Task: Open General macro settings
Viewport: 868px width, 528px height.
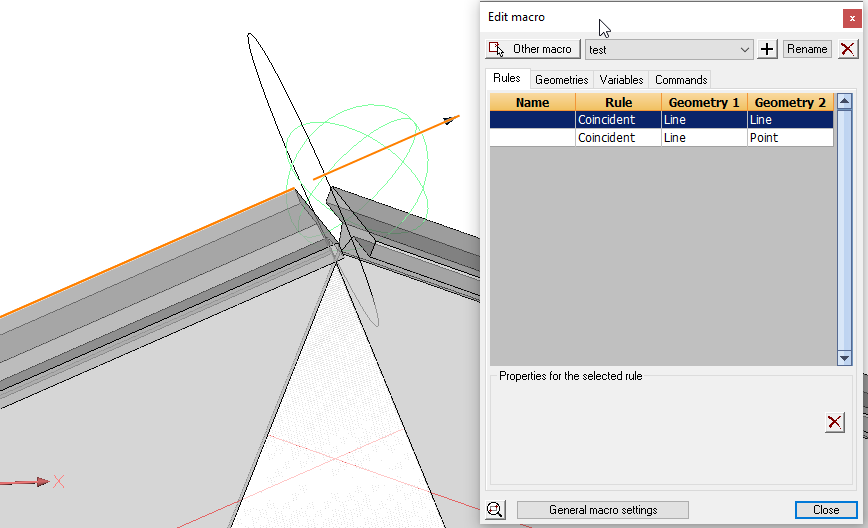Action: (x=602, y=510)
